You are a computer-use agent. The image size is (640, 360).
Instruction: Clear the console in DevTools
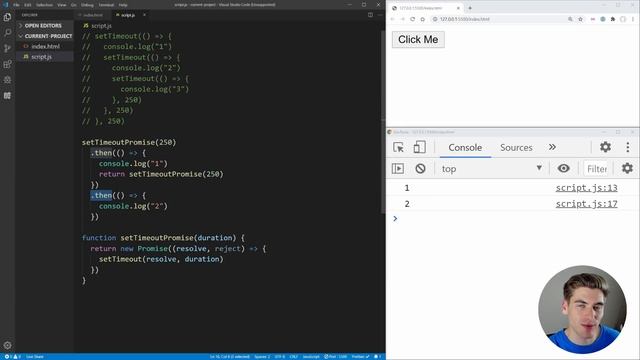click(420, 169)
